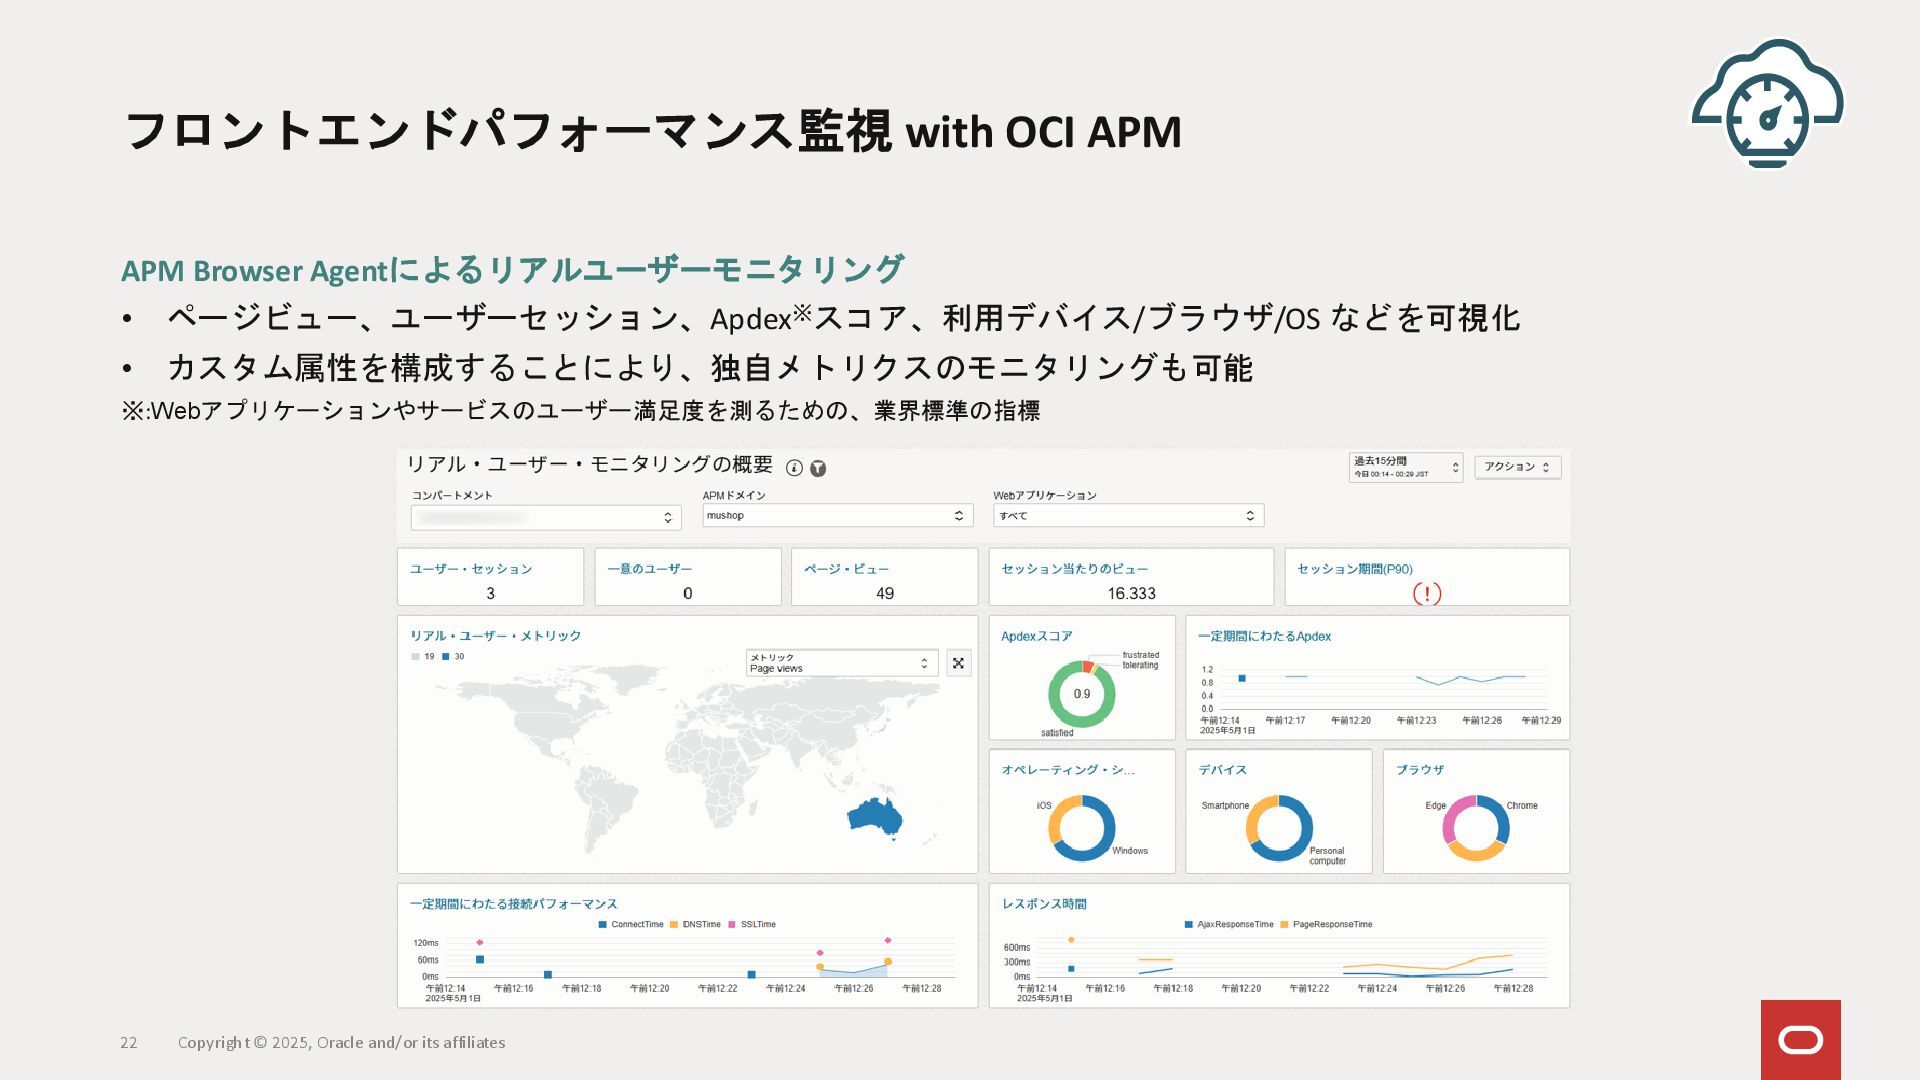Open the Webアプリケーション dropdown
The image size is (1920, 1080).
point(1128,516)
